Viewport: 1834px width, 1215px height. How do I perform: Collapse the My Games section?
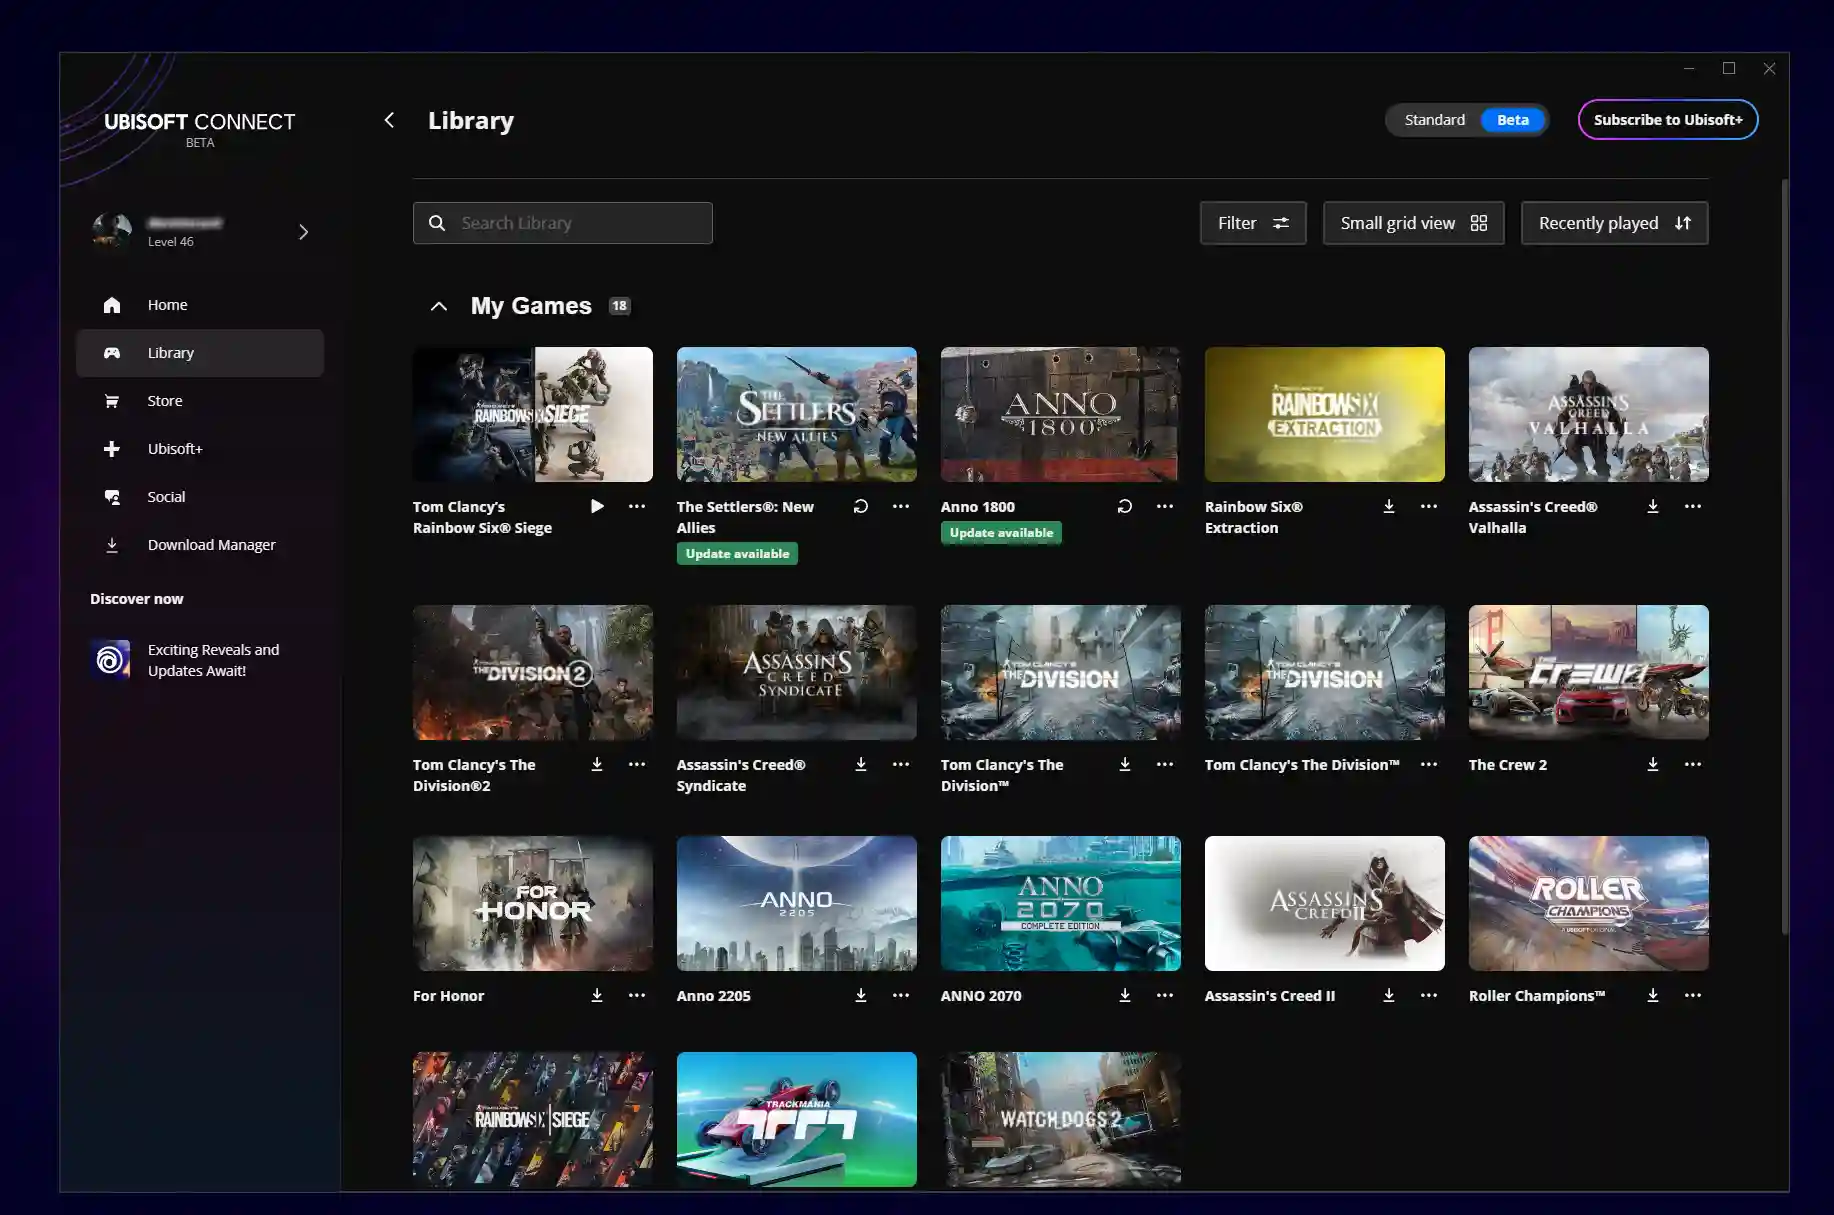click(x=438, y=306)
